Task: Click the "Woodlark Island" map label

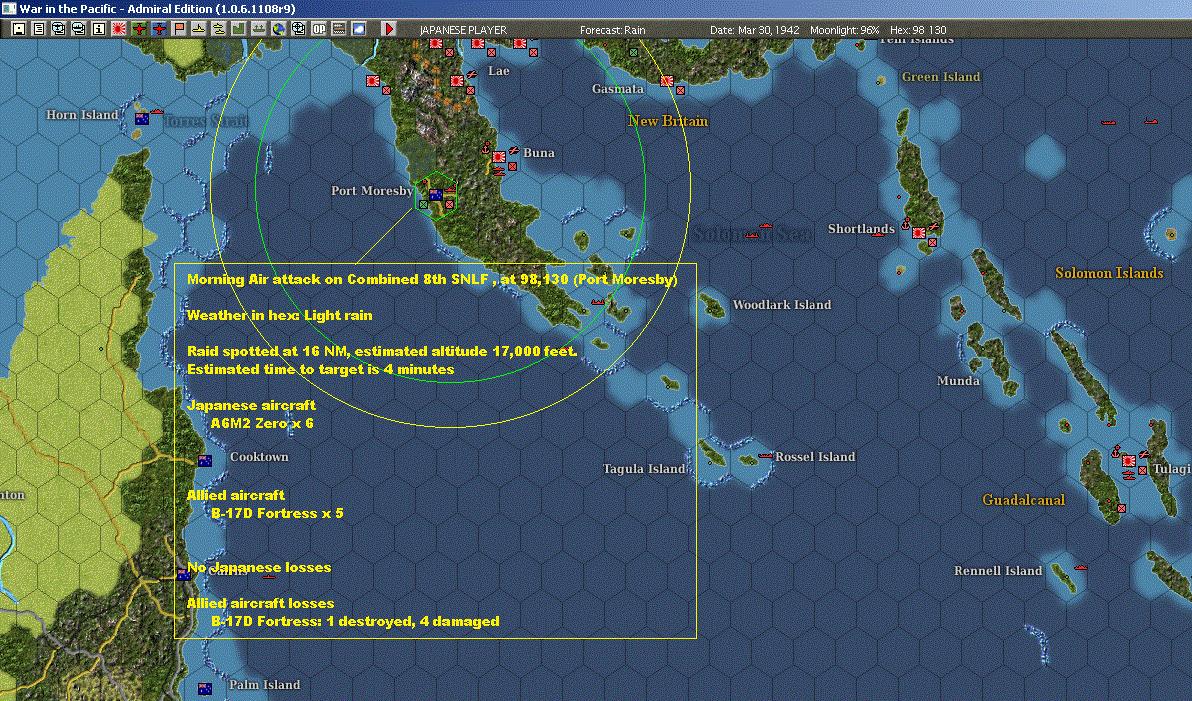Action: (781, 304)
